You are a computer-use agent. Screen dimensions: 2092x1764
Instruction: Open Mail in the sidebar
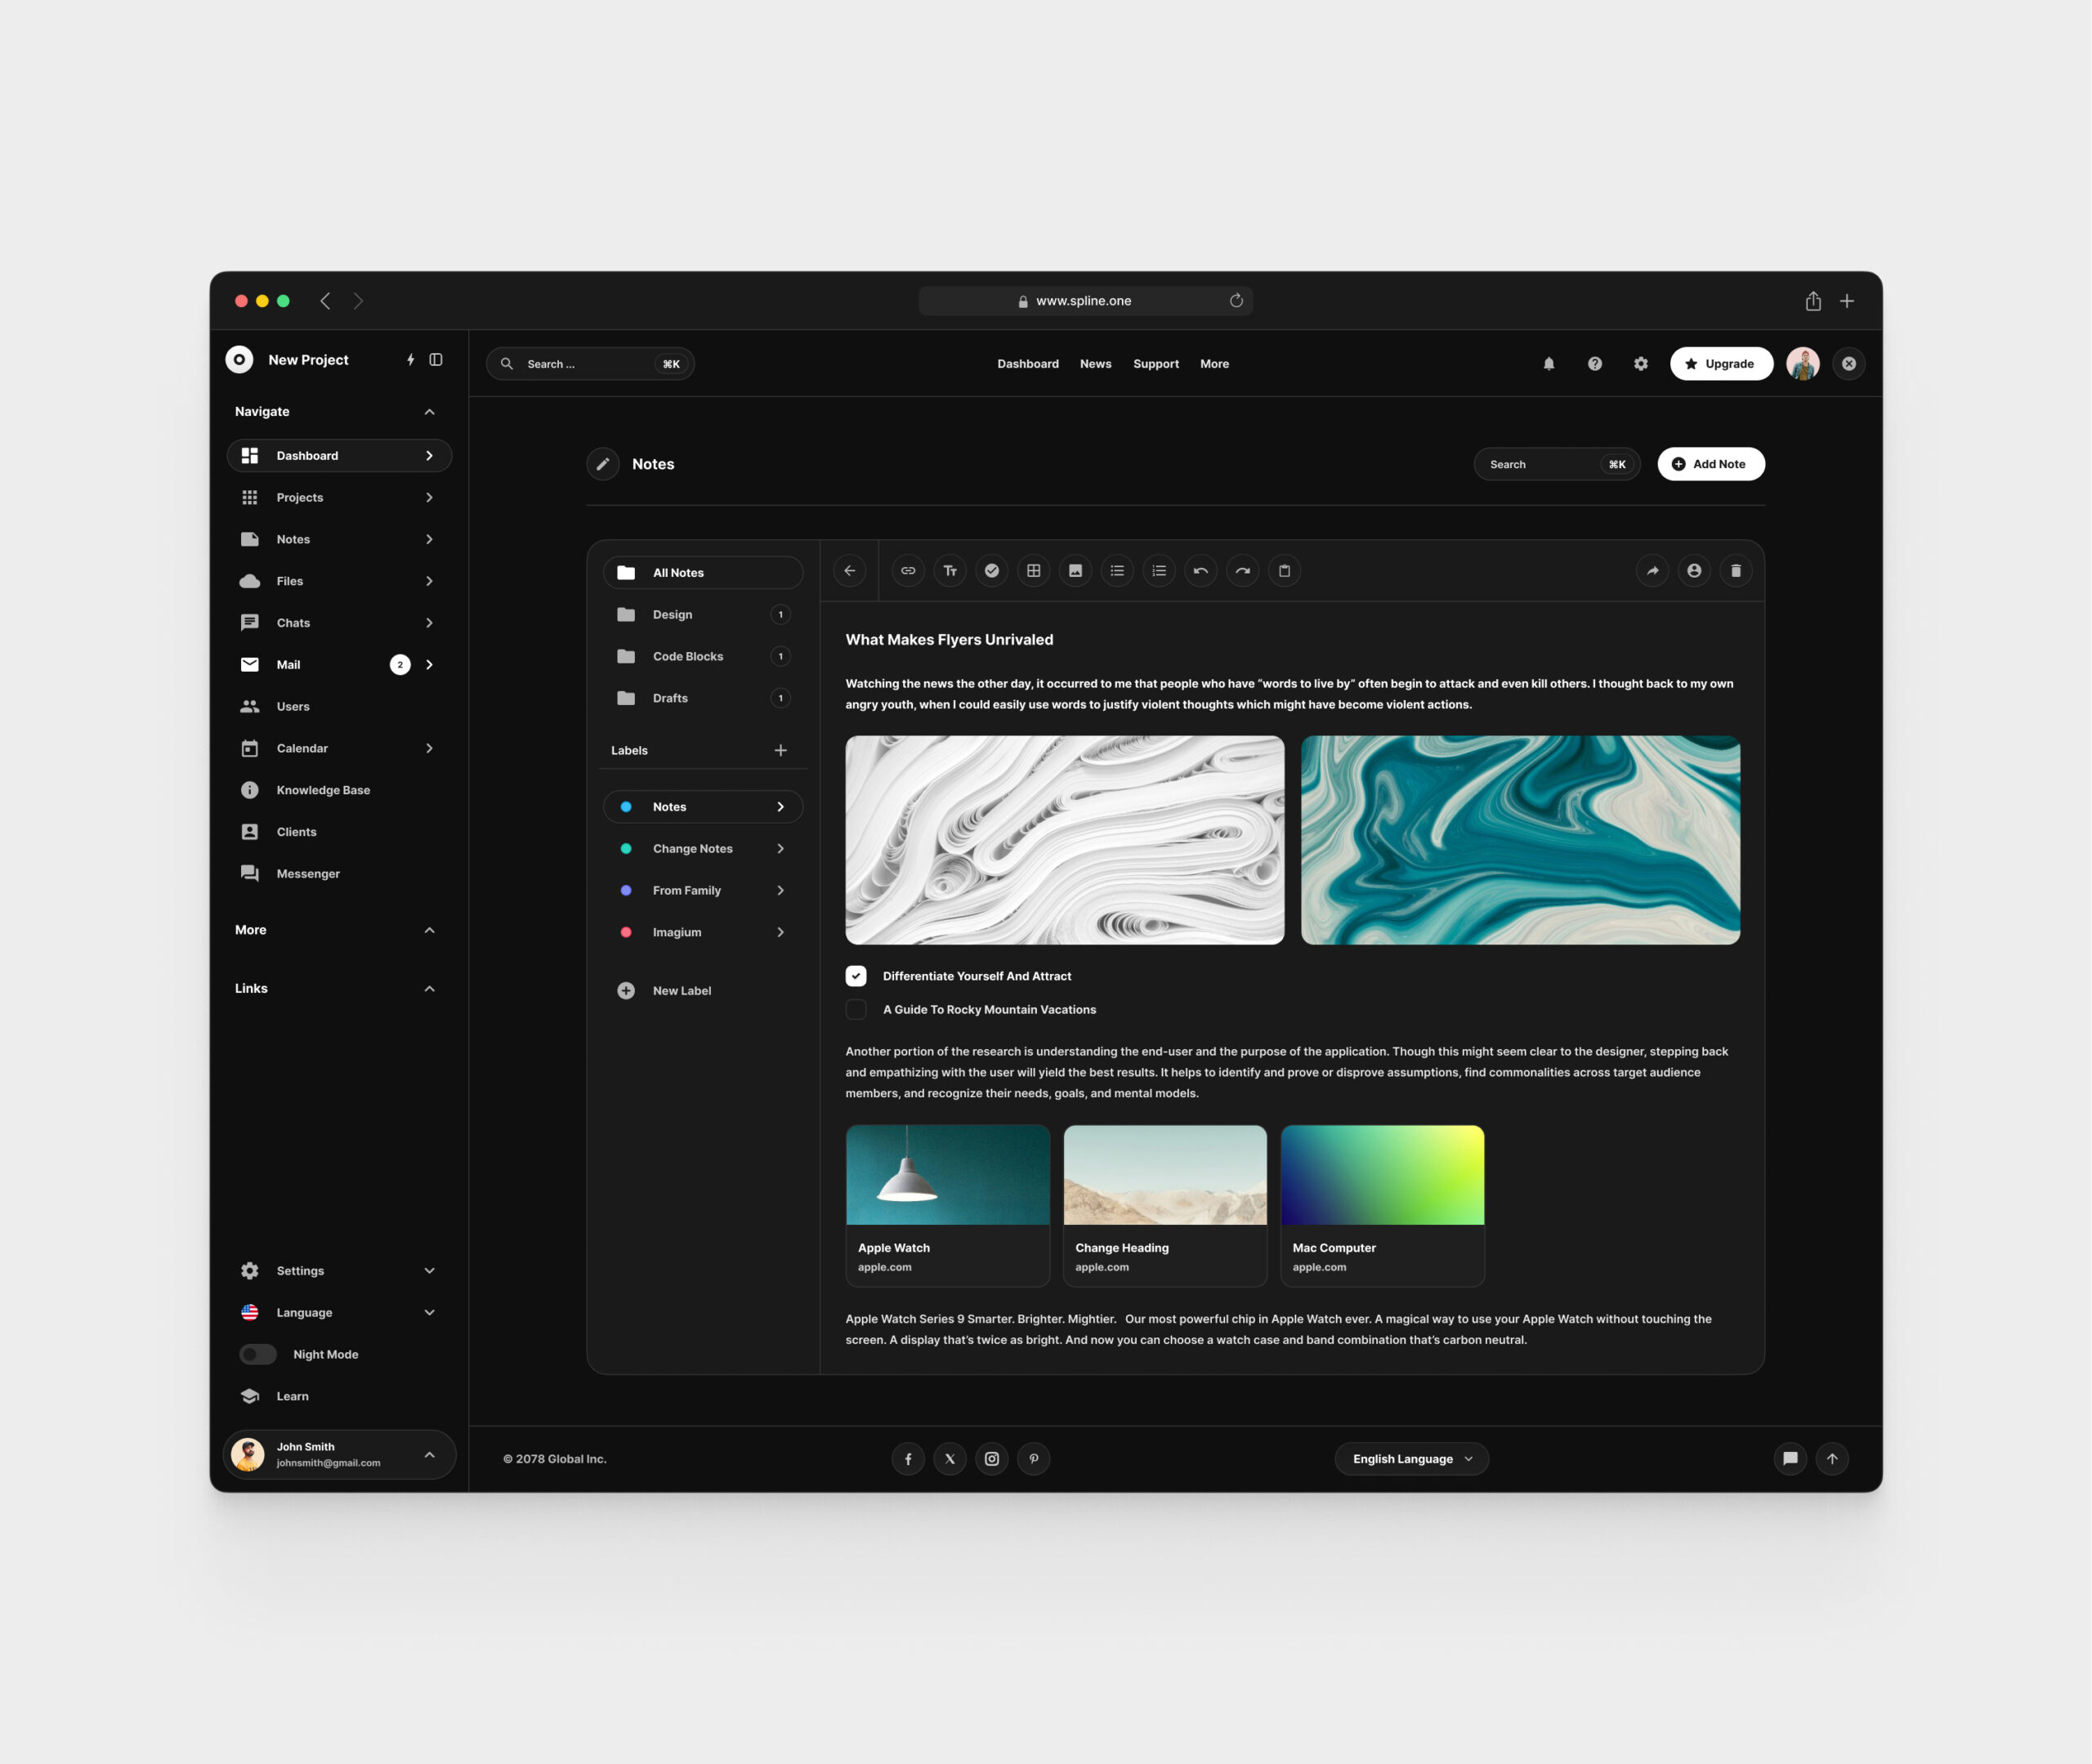point(339,665)
